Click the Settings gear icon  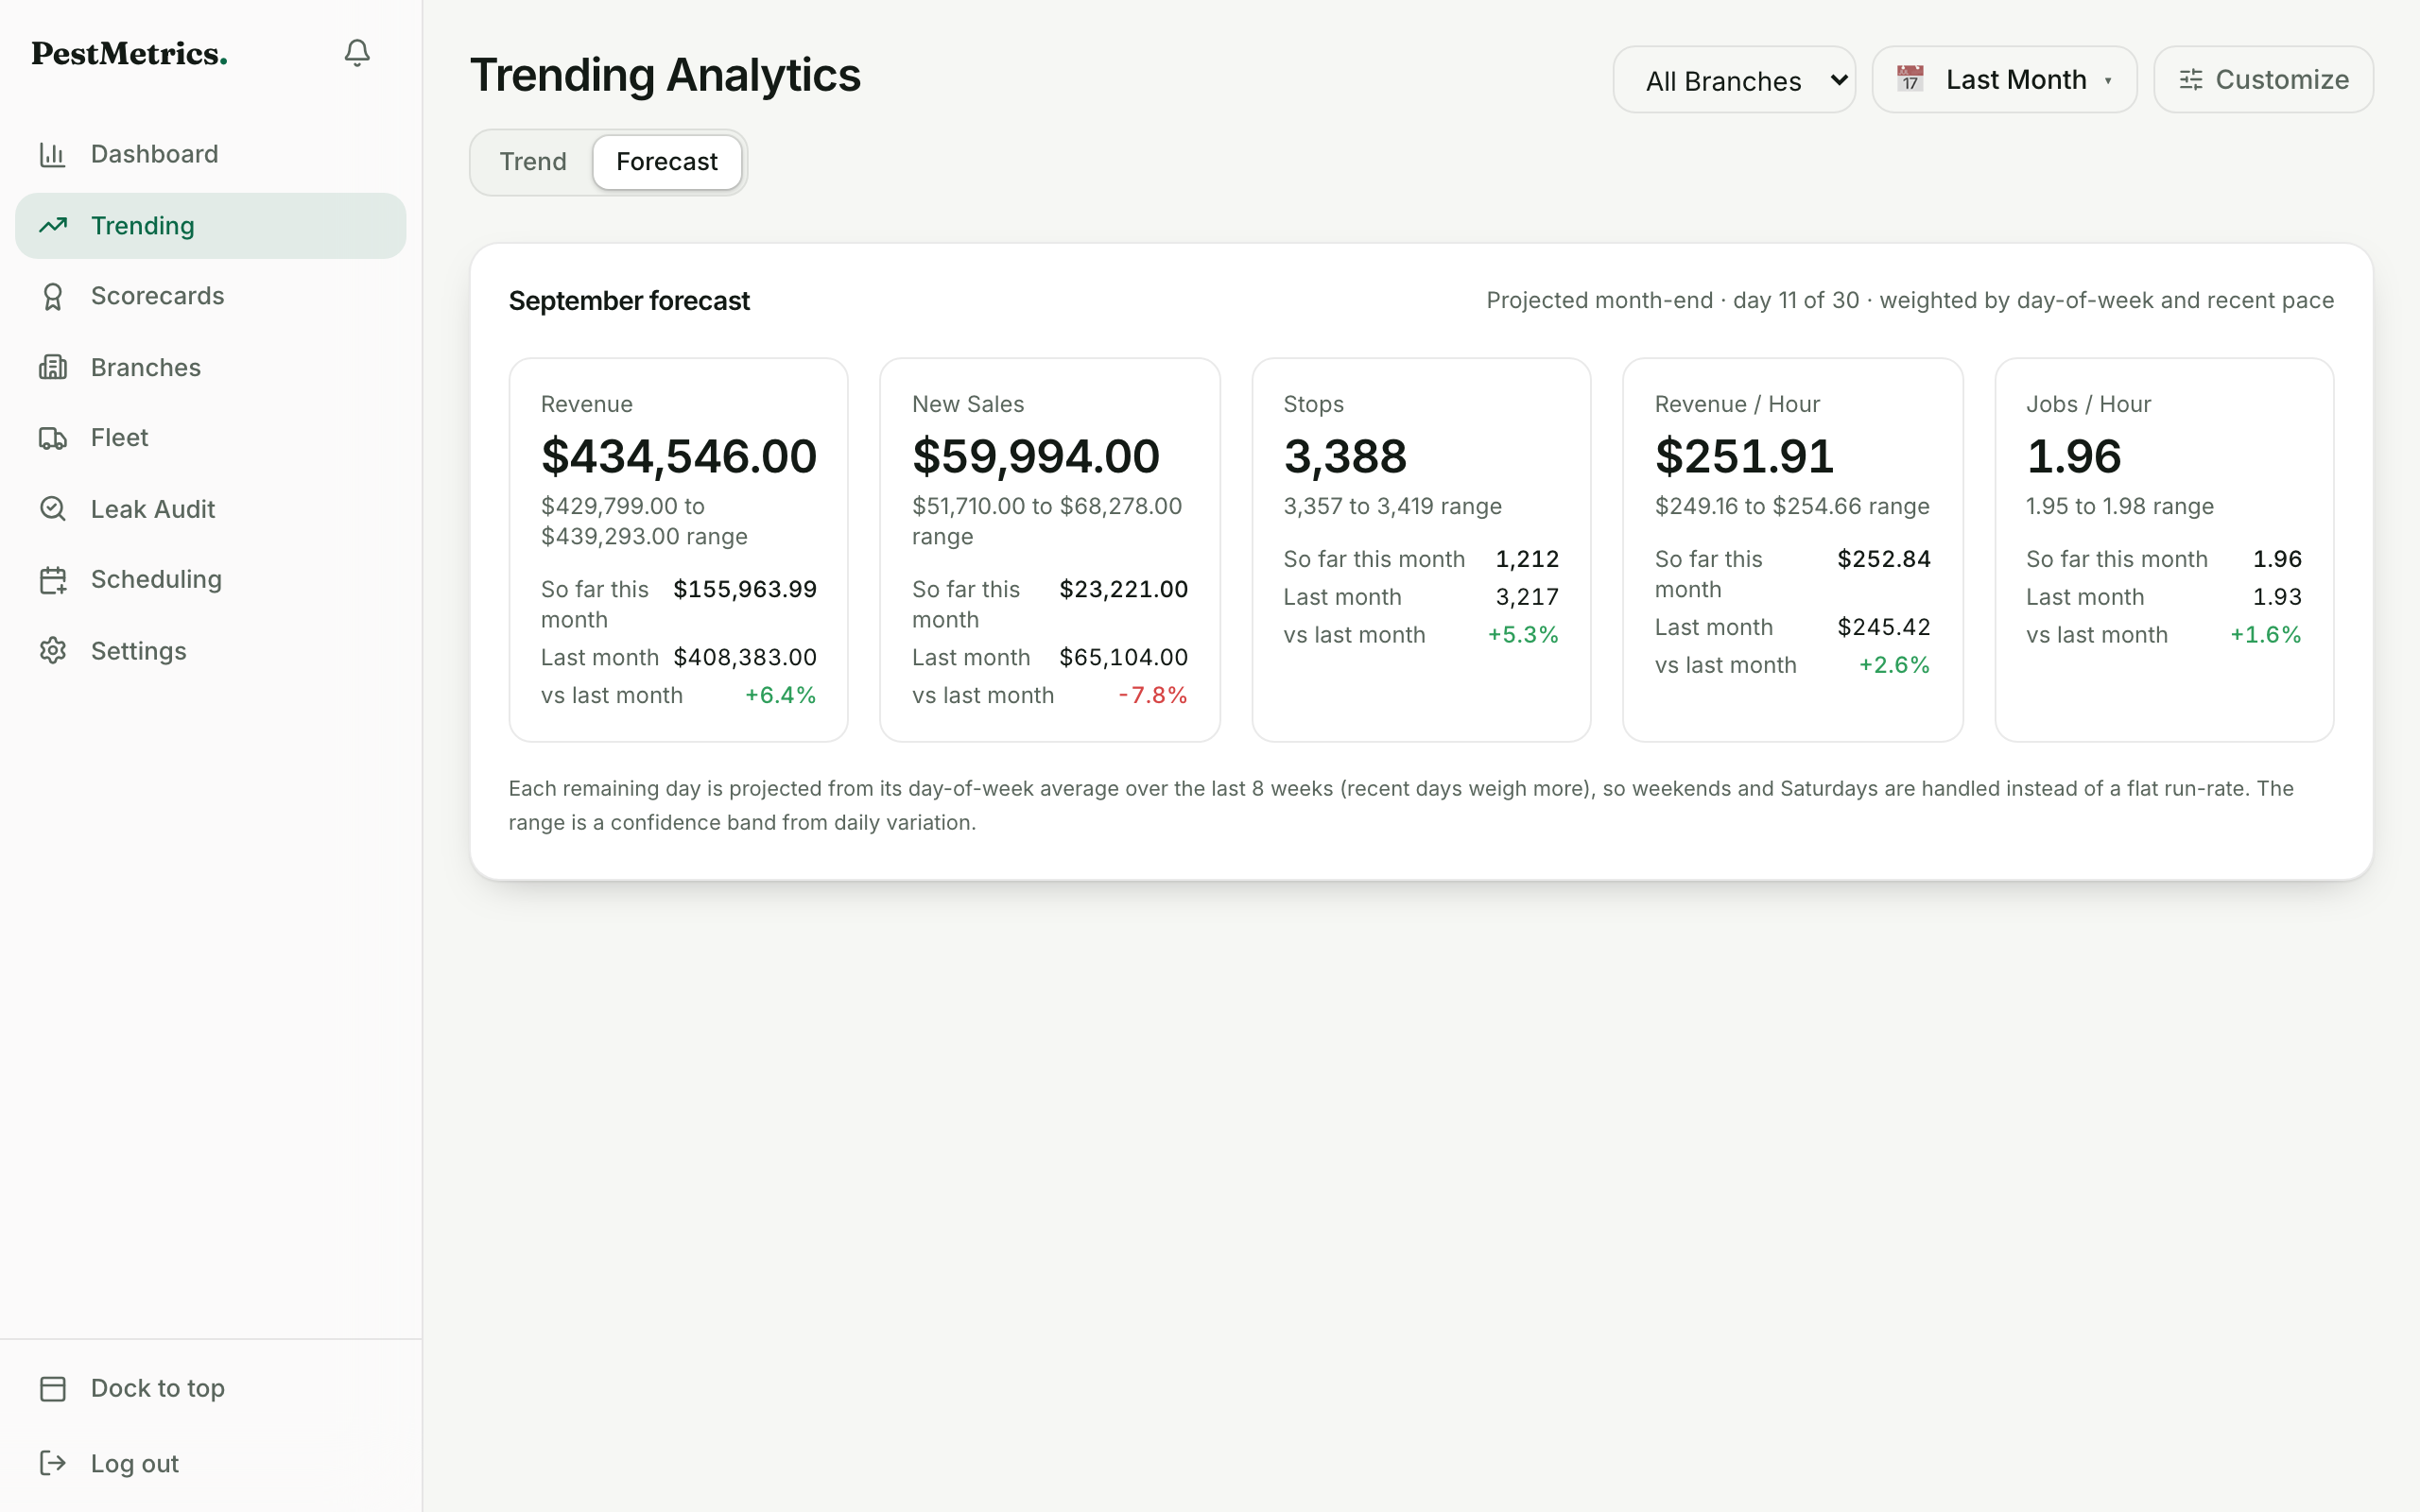coord(53,651)
